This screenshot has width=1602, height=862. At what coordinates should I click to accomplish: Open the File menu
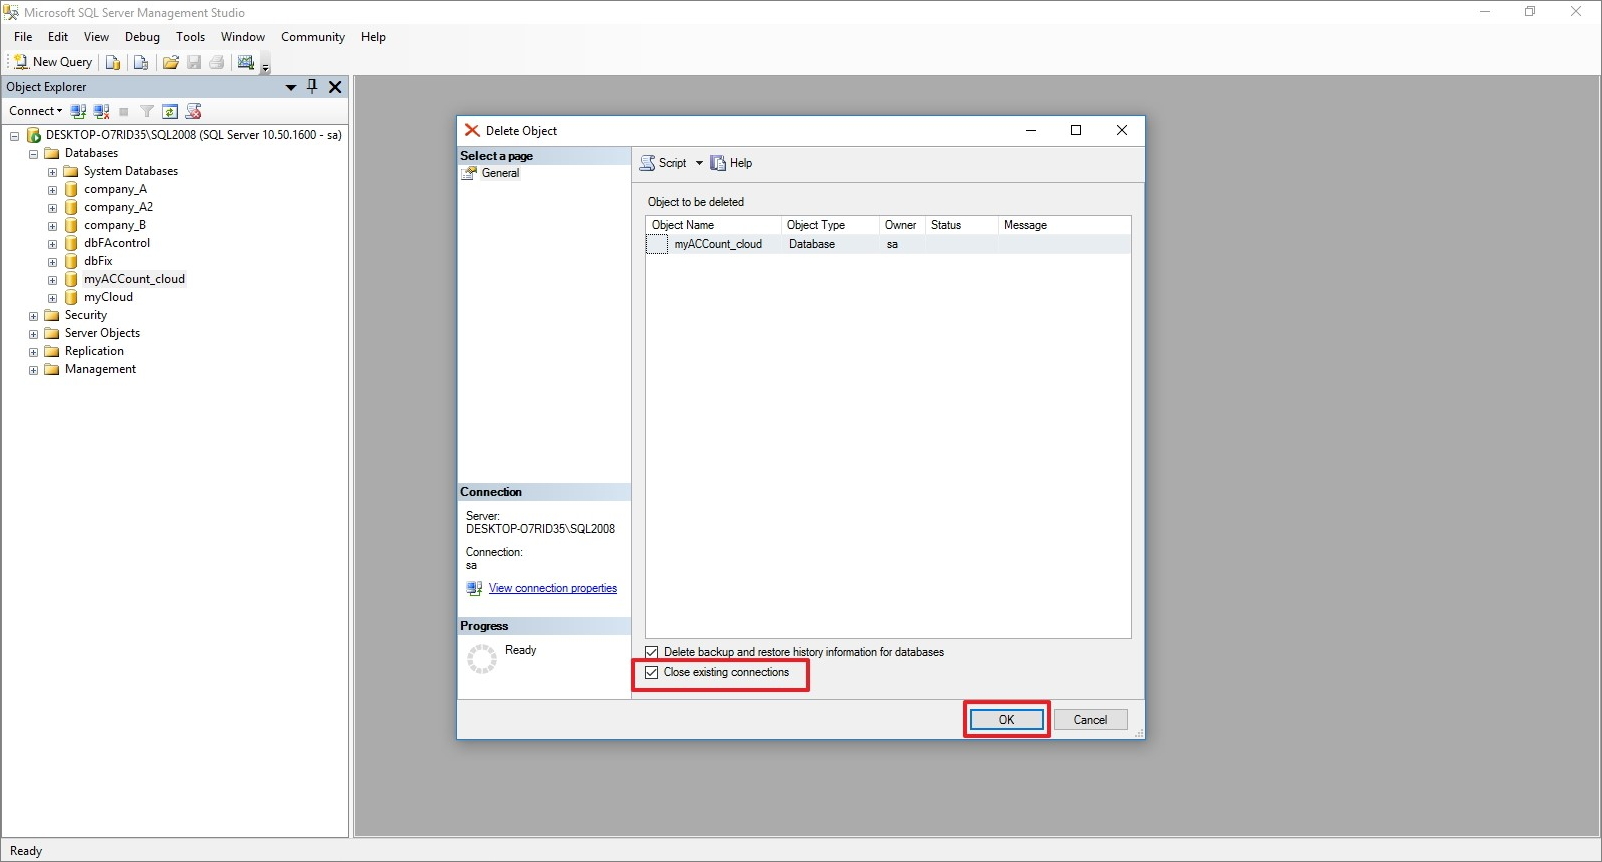[23, 37]
